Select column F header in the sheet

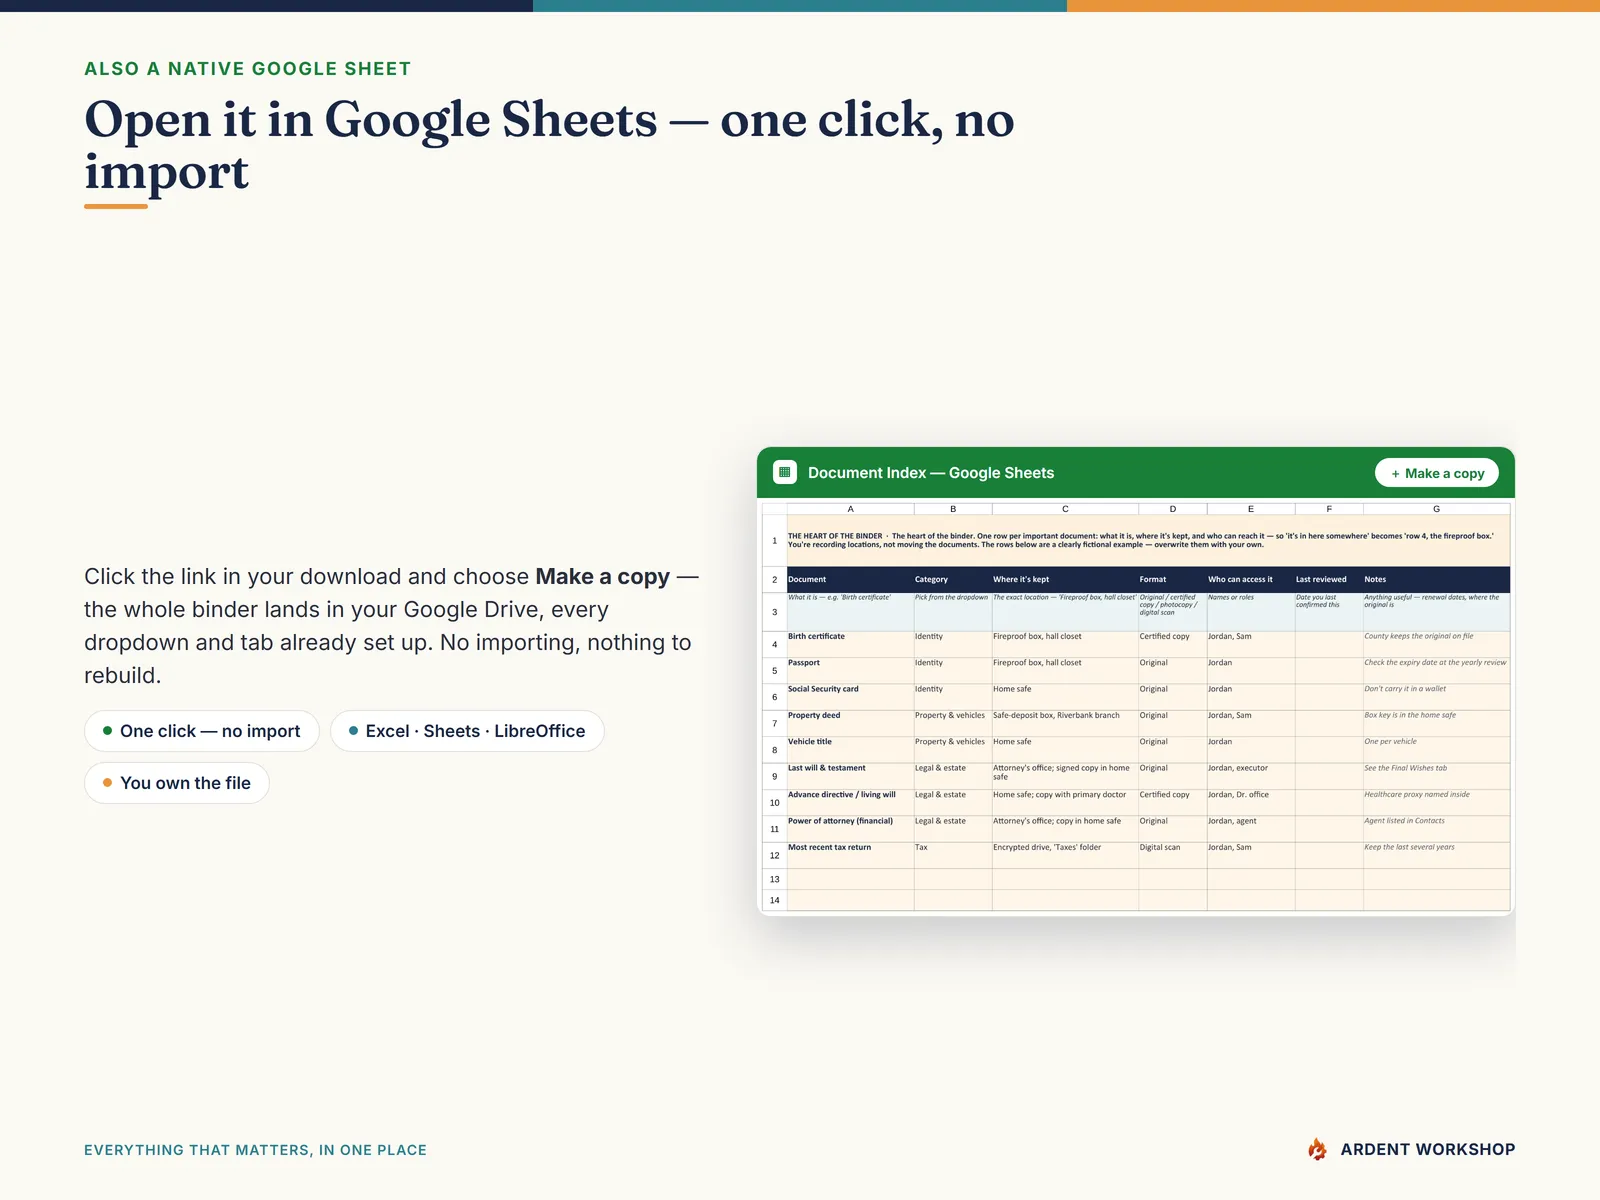click(1329, 509)
